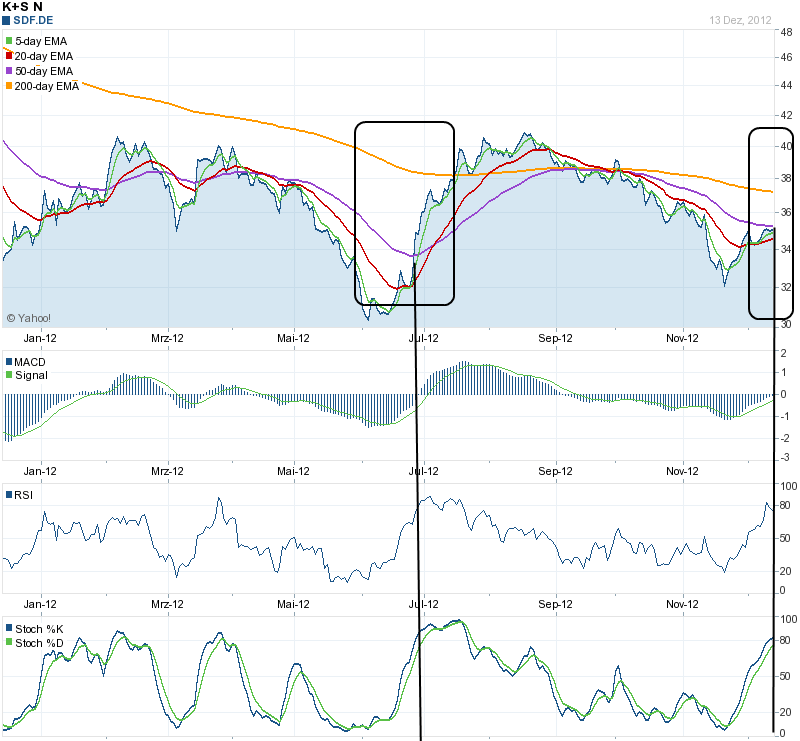Click Mrz-12 on the MACD chart axis

(x=167, y=471)
